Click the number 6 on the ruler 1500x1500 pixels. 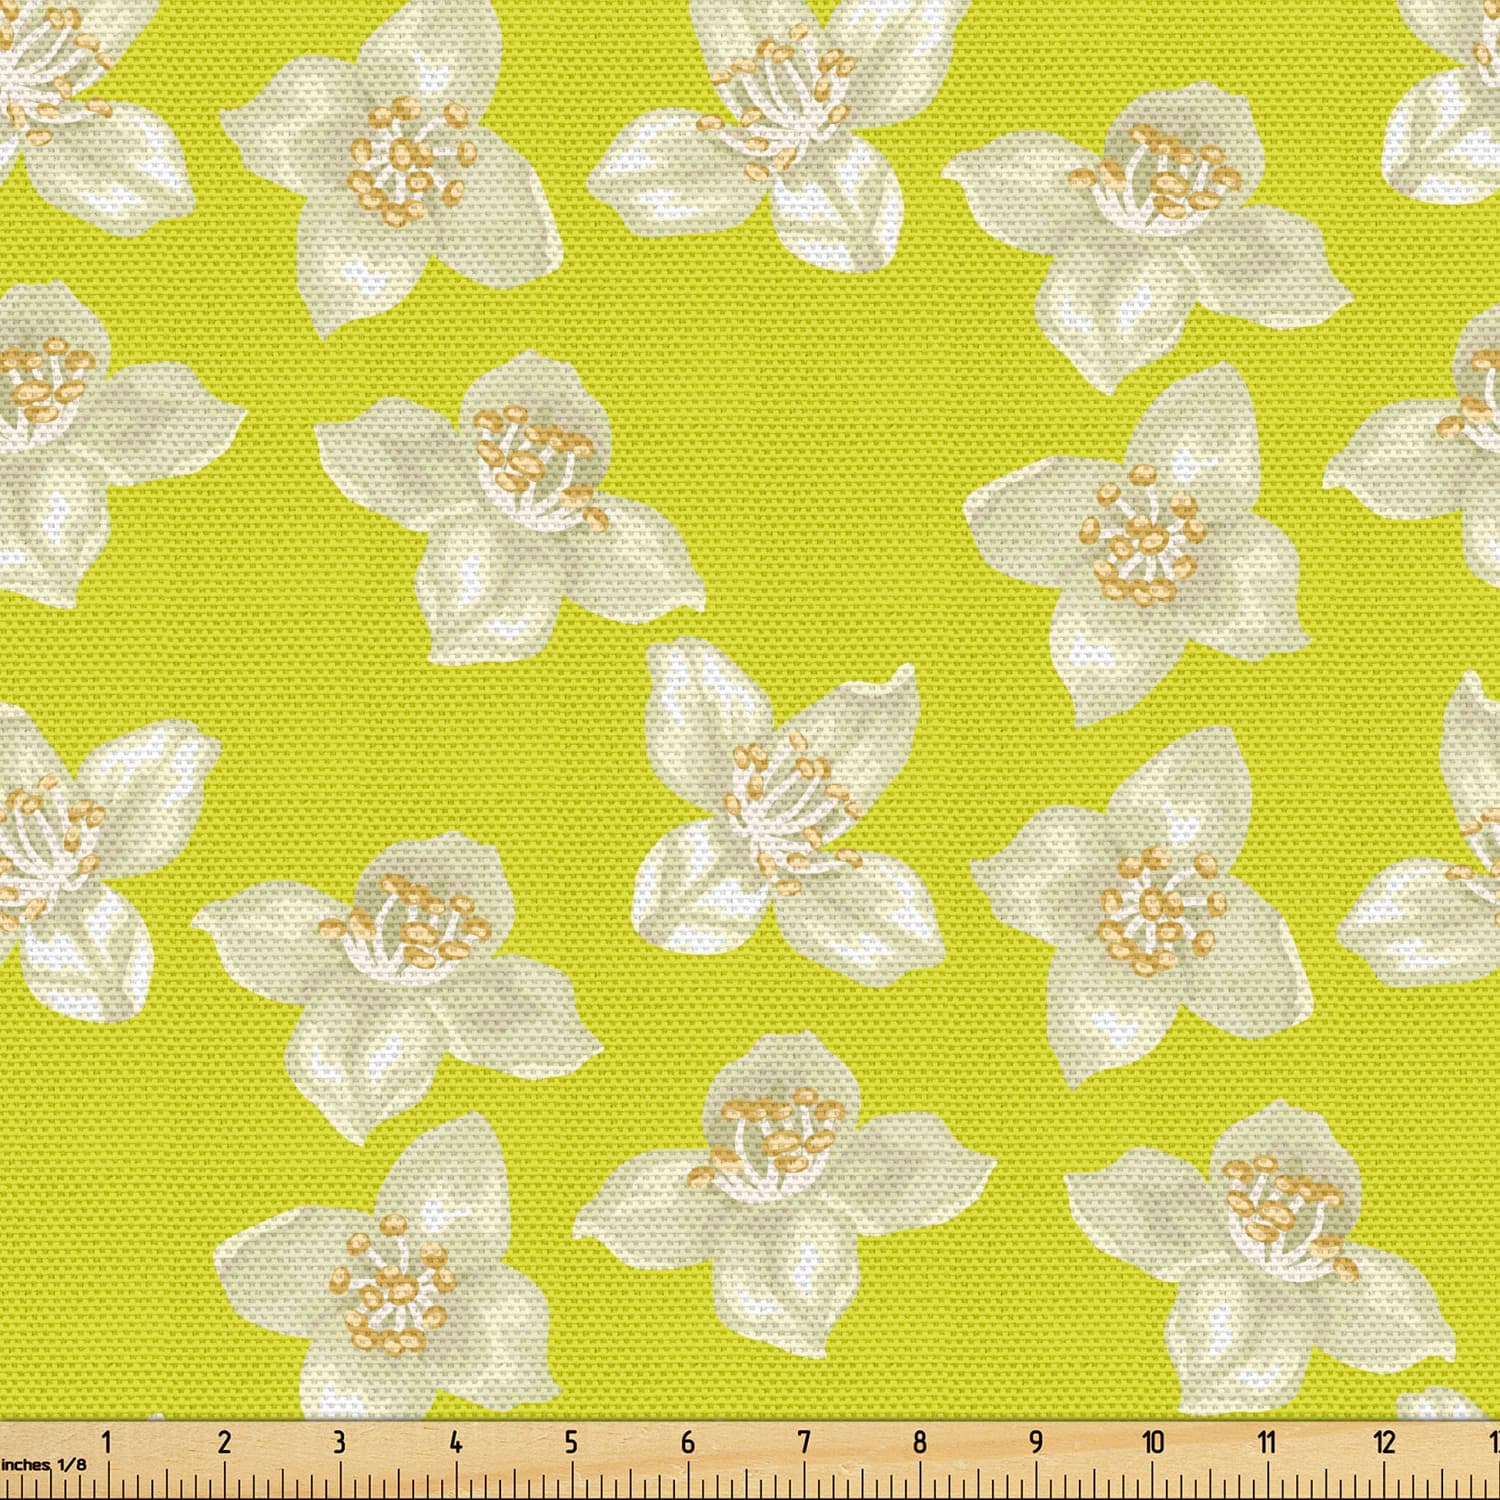click(687, 1442)
